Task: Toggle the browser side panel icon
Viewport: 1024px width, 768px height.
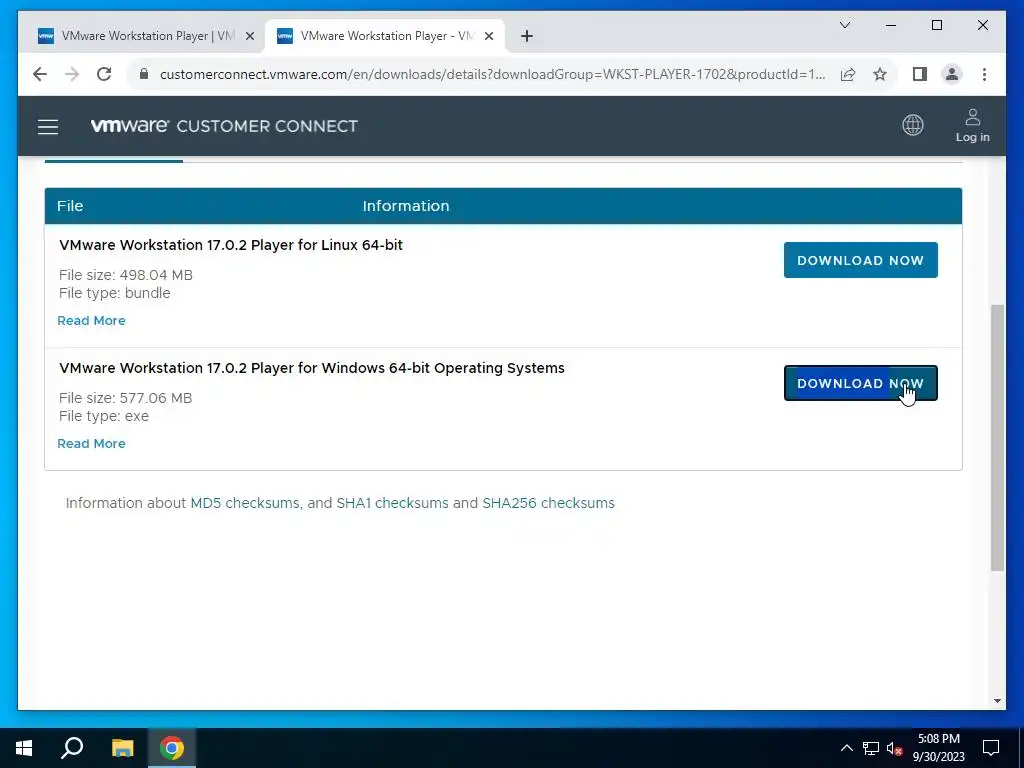Action: [x=920, y=74]
